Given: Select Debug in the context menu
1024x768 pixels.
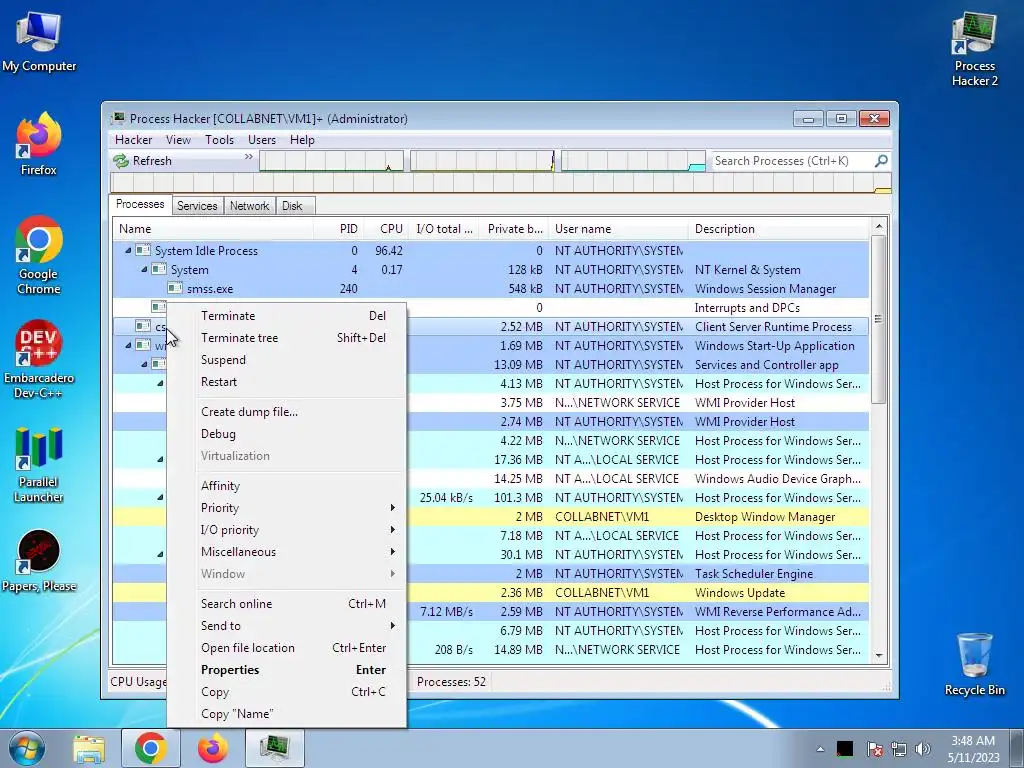Looking at the screenshot, I should [x=287, y=434].
